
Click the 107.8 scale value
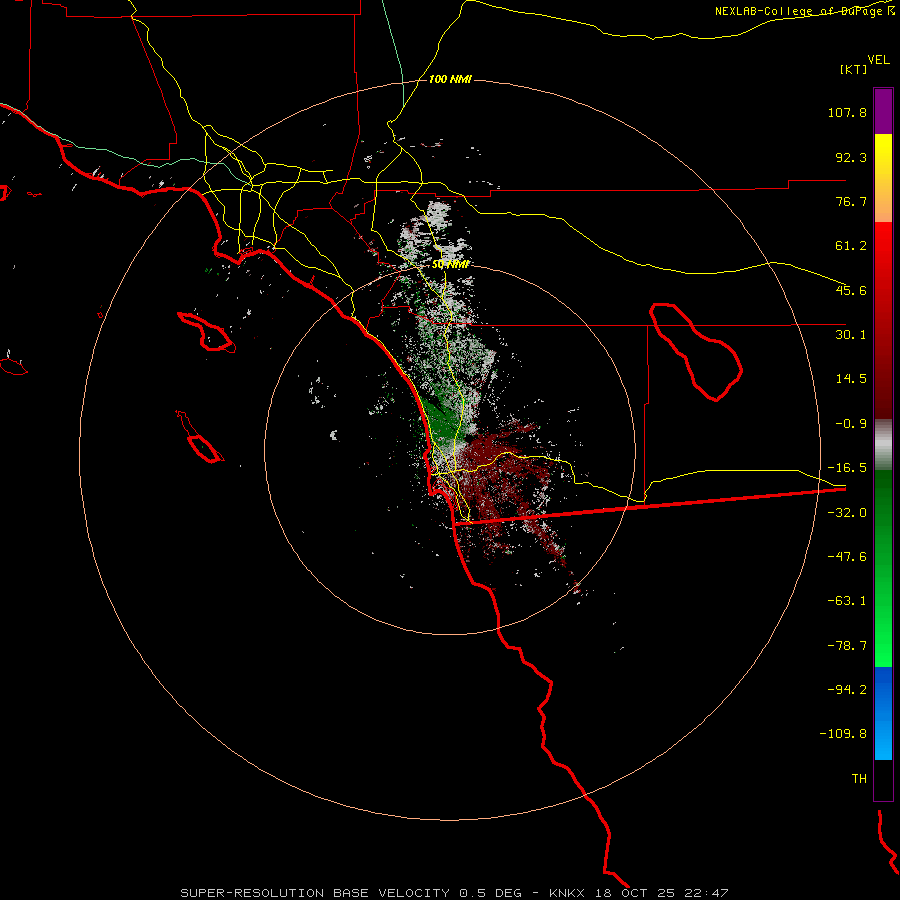point(847,112)
